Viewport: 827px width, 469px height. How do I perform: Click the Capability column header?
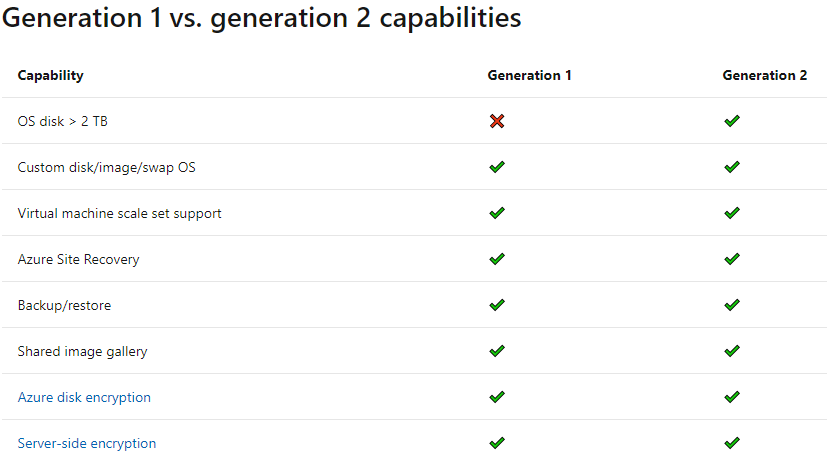pos(50,75)
